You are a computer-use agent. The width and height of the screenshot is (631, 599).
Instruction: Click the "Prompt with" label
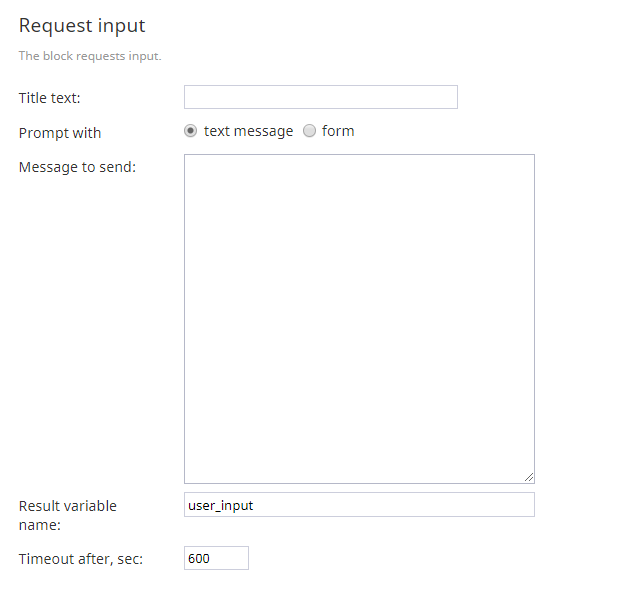[x=60, y=133]
